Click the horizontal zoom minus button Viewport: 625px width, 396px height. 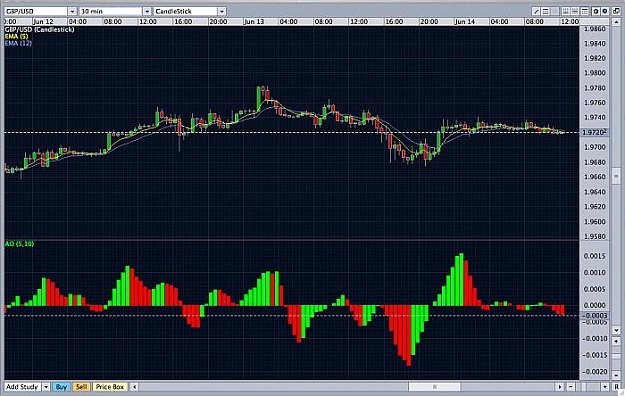571,387
